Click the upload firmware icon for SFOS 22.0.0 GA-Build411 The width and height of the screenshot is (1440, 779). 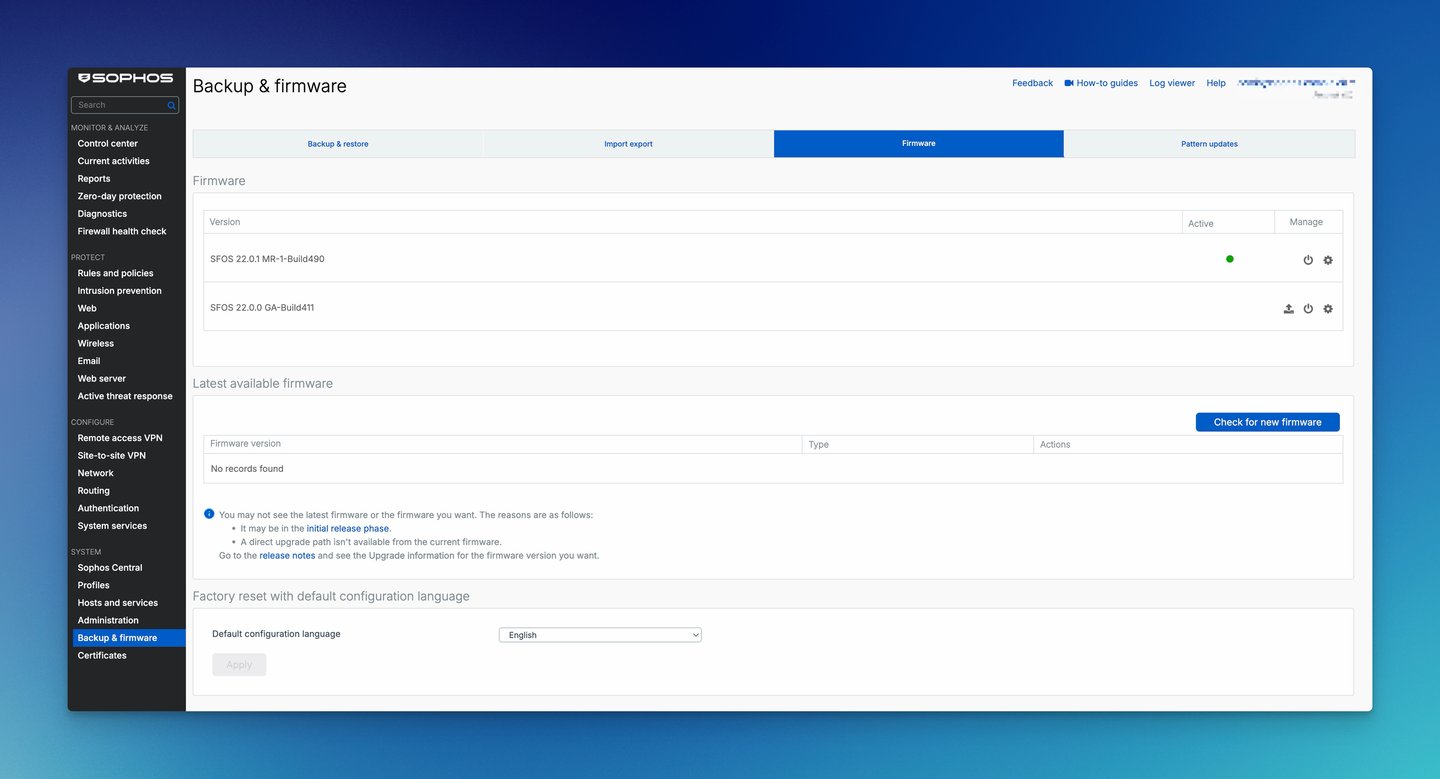point(1289,309)
